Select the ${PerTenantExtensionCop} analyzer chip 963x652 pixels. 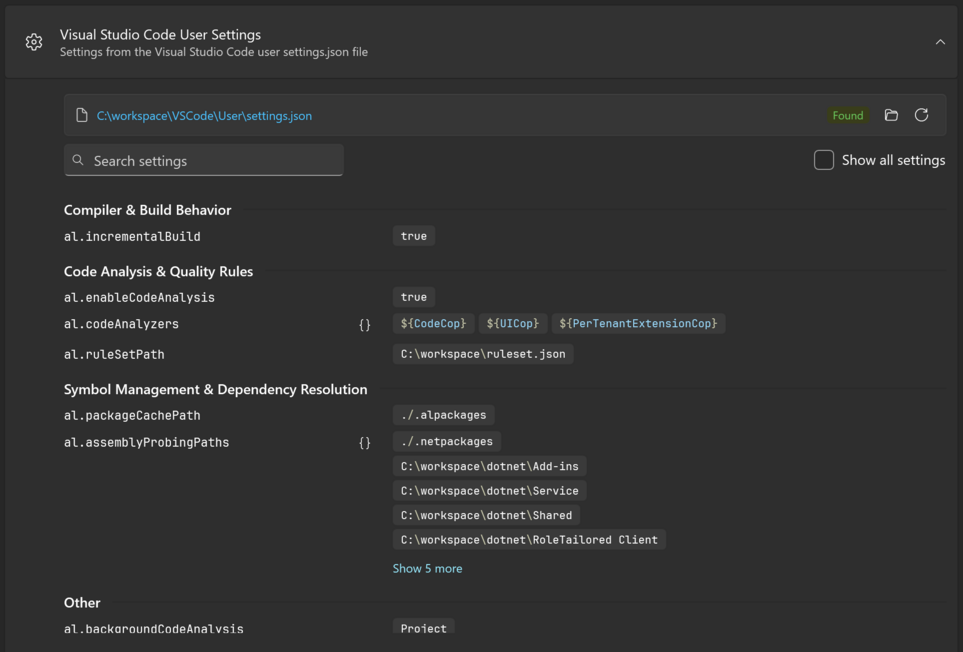(x=638, y=324)
